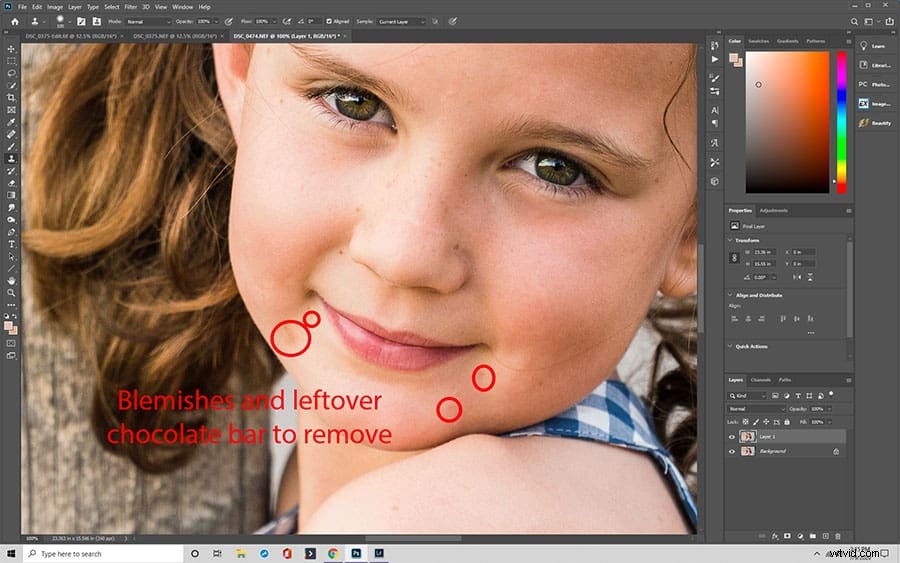Toggle pixel layer filter
The height and width of the screenshot is (563, 900).
[x=775, y=396]
